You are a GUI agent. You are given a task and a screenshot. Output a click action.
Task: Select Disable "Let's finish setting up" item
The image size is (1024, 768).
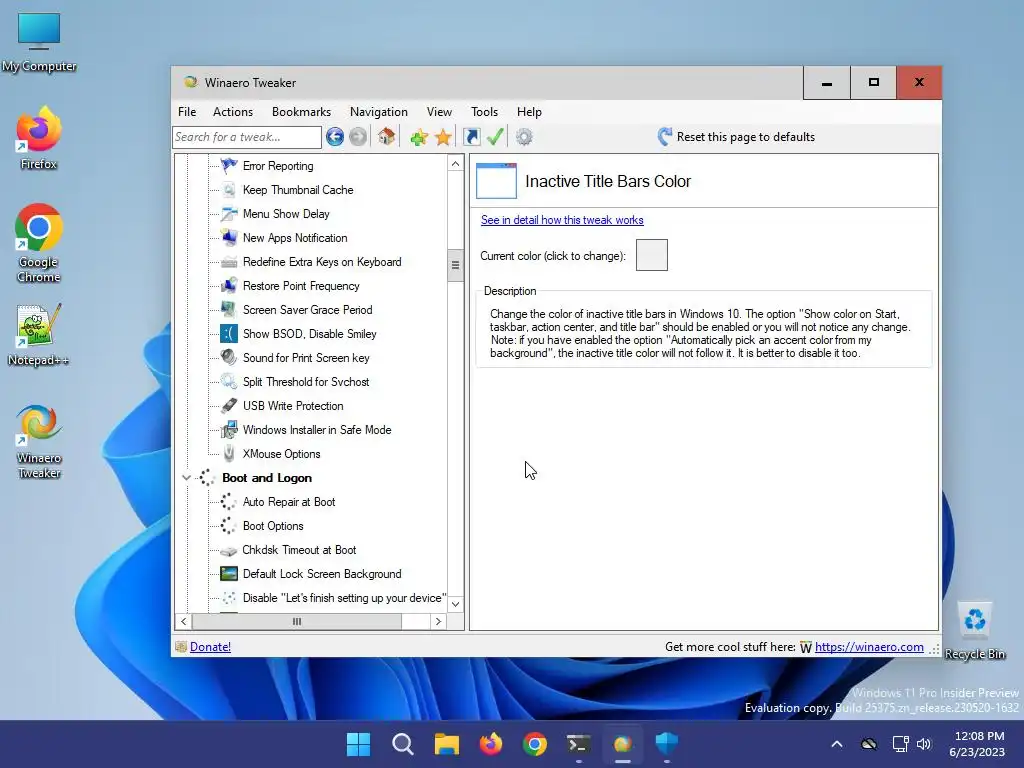point(344,598)
